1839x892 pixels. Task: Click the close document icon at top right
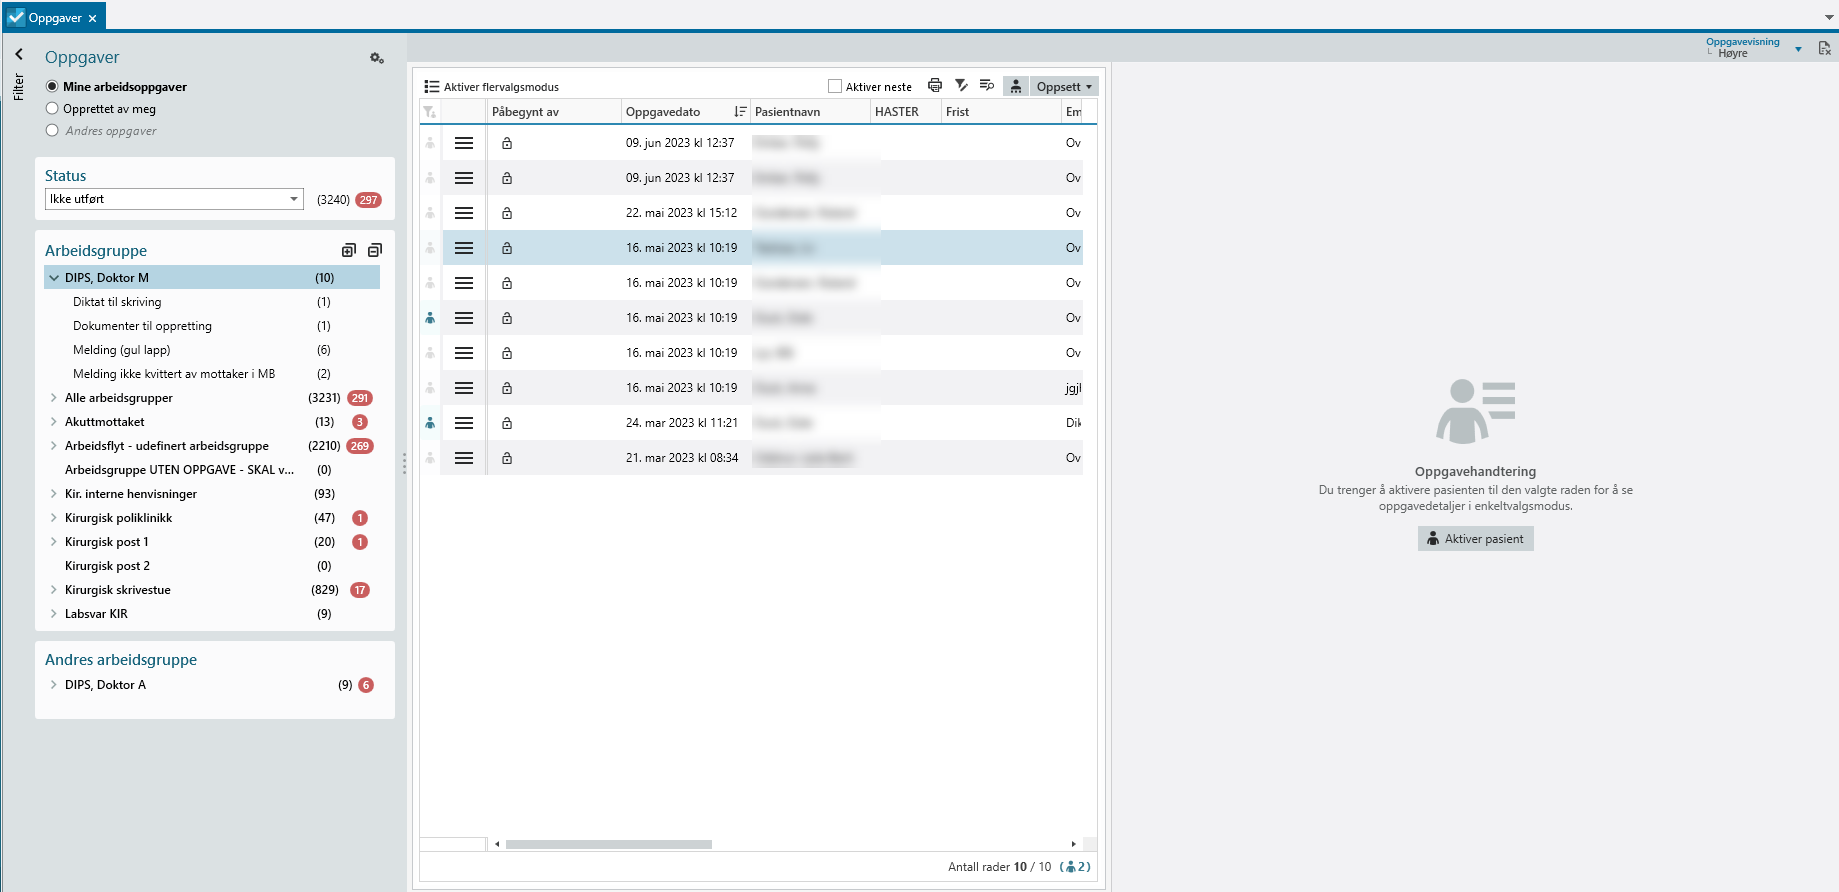click(1824, 48)
